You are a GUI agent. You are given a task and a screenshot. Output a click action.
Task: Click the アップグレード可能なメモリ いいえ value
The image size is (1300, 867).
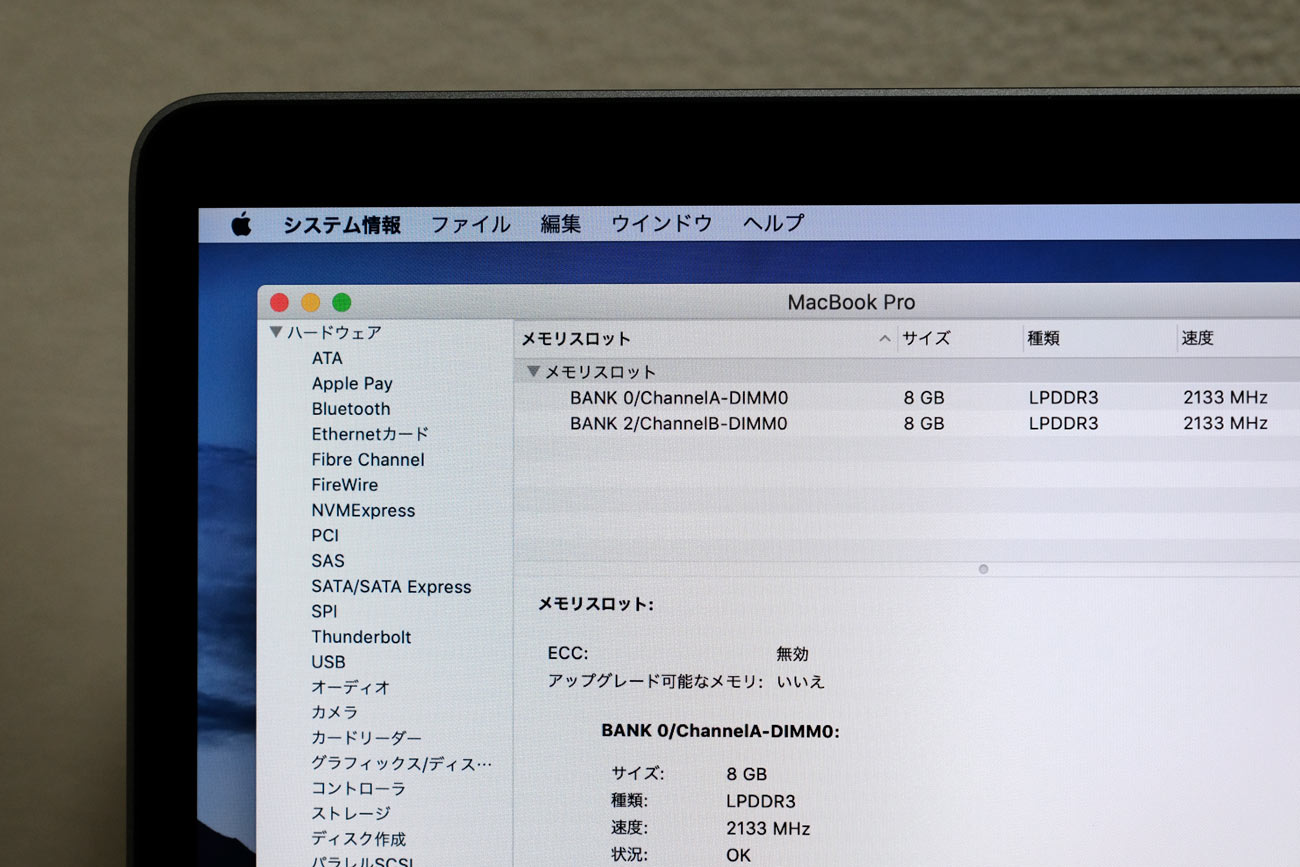click(x=801, y=682)
